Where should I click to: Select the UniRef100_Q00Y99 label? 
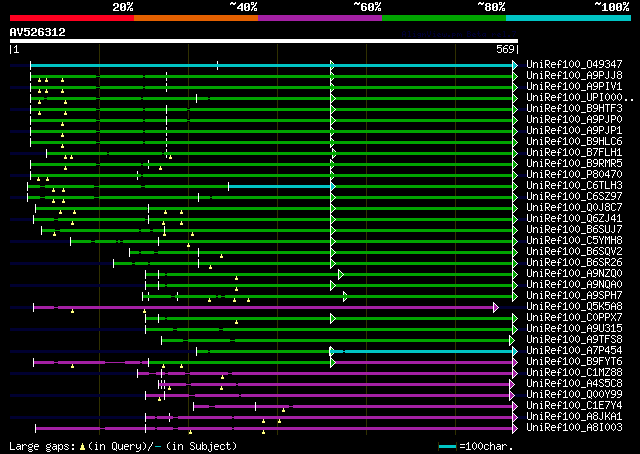pyautogui.click(x=574, y=395)
